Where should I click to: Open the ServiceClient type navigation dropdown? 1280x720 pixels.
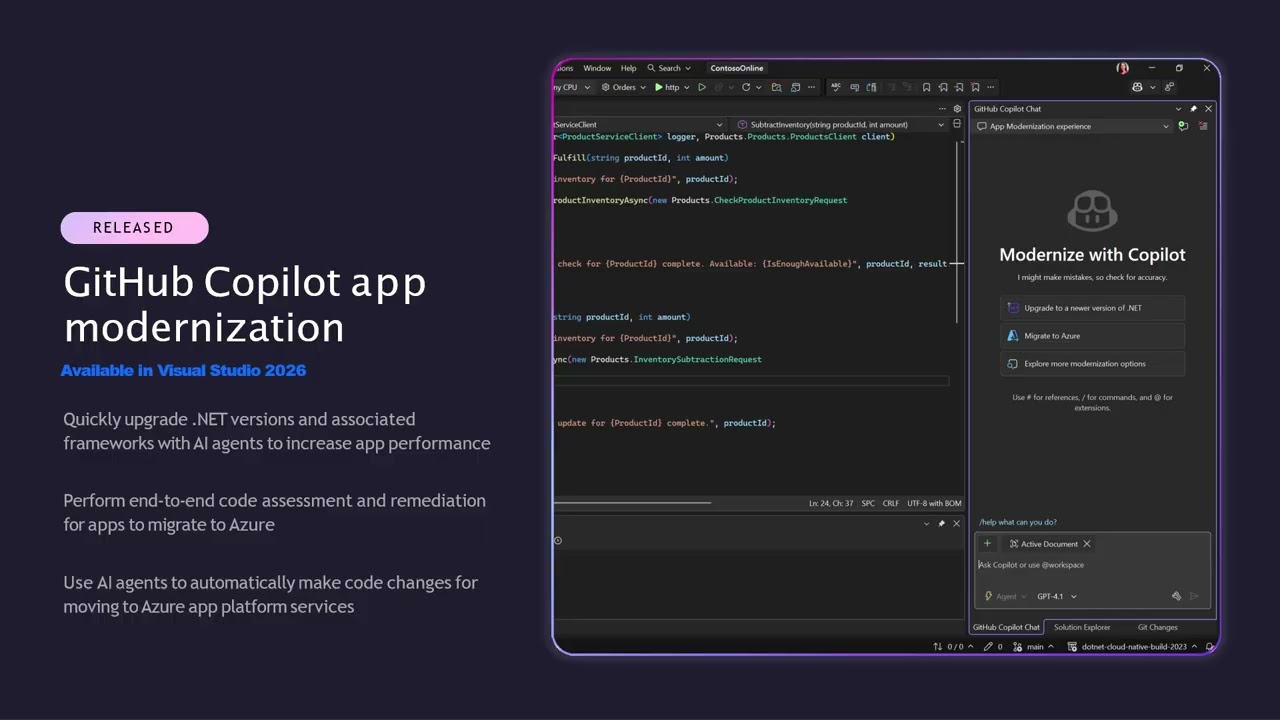click(x=639, y=125)
